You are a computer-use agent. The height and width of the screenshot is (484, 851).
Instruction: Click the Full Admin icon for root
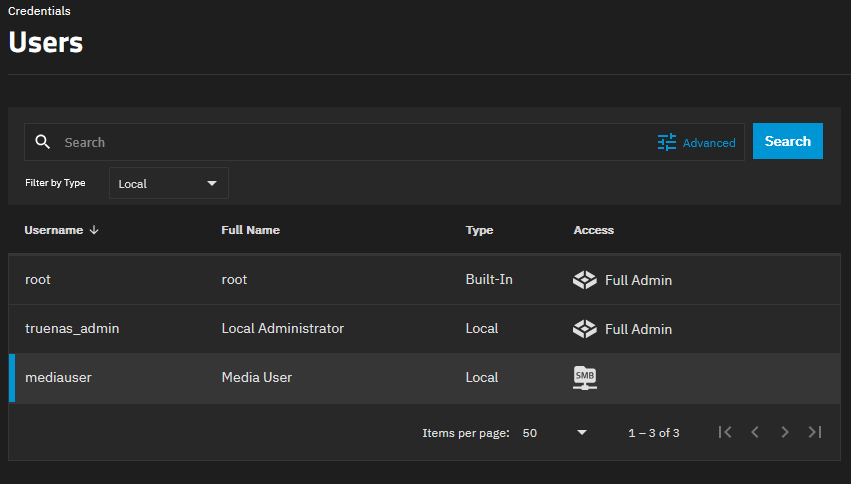point(585,280)
